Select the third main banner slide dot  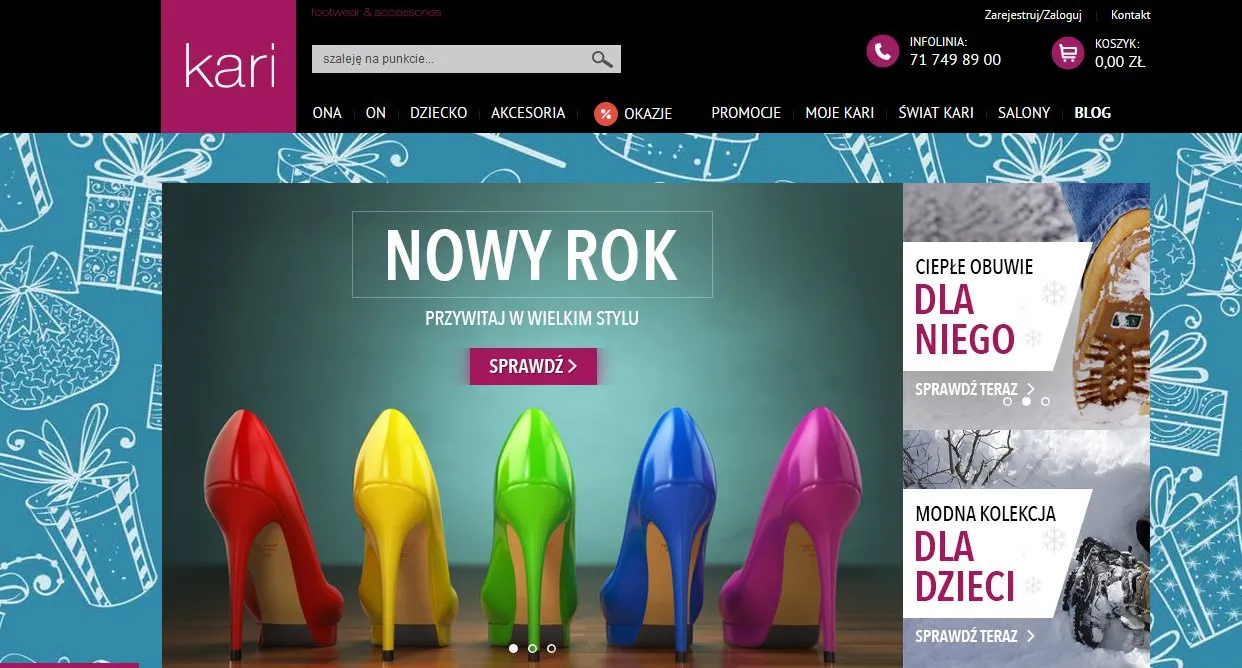click(551, 648)
